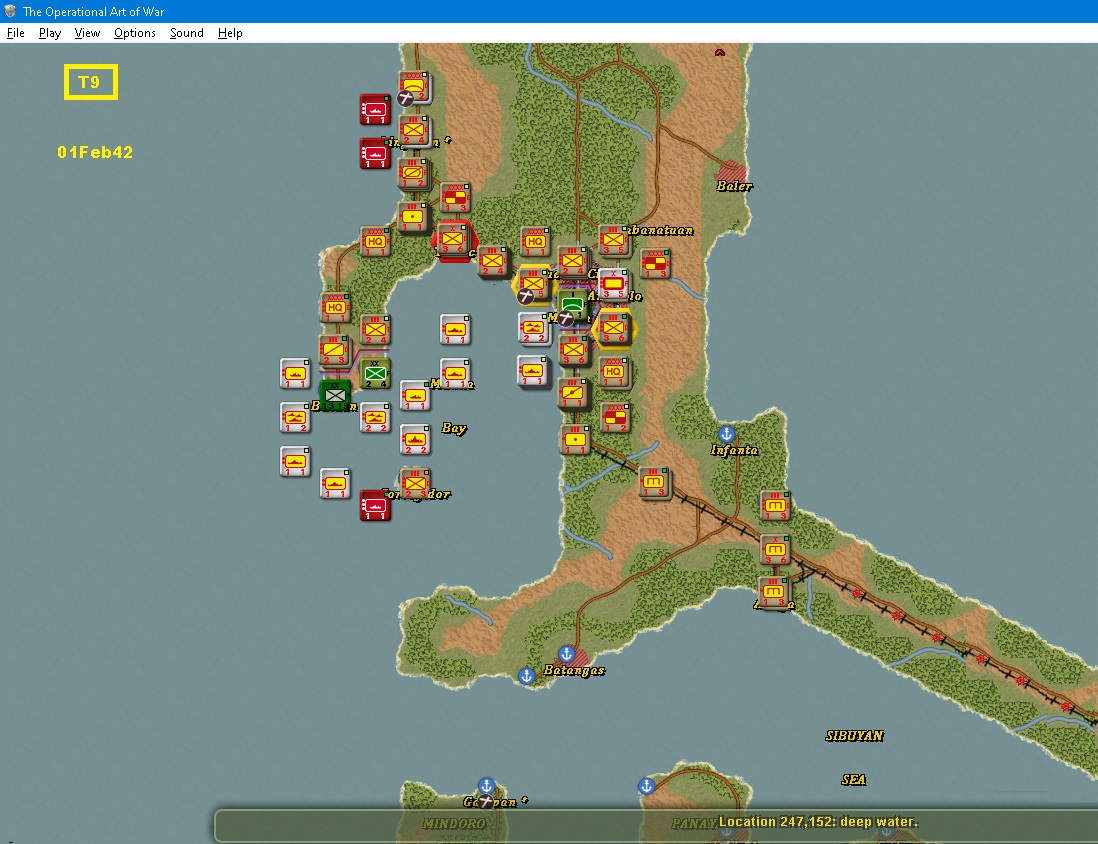The width and height of the screenshot is (1098, 844).
Task: Select the HQ counter nearest Cabanatuan
Action: coord(536,242)
